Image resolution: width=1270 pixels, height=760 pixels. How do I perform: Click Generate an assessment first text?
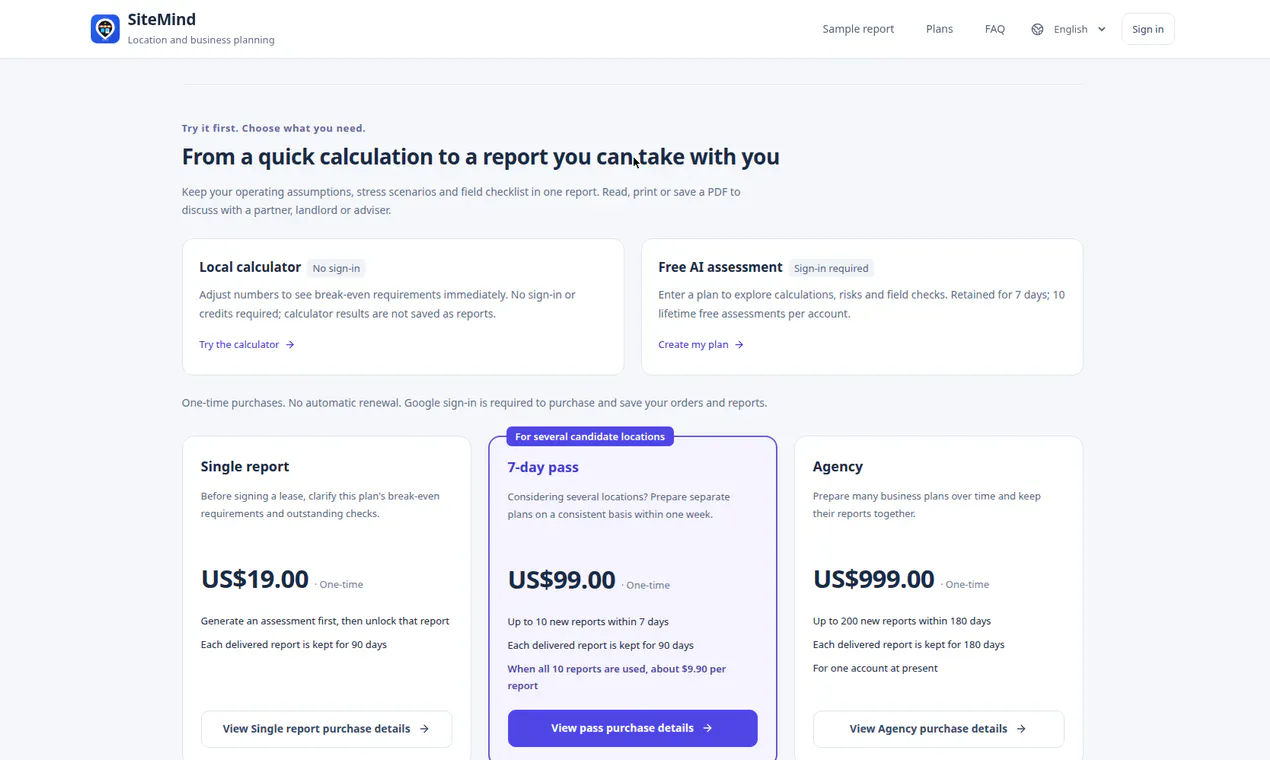click(325, 621)
